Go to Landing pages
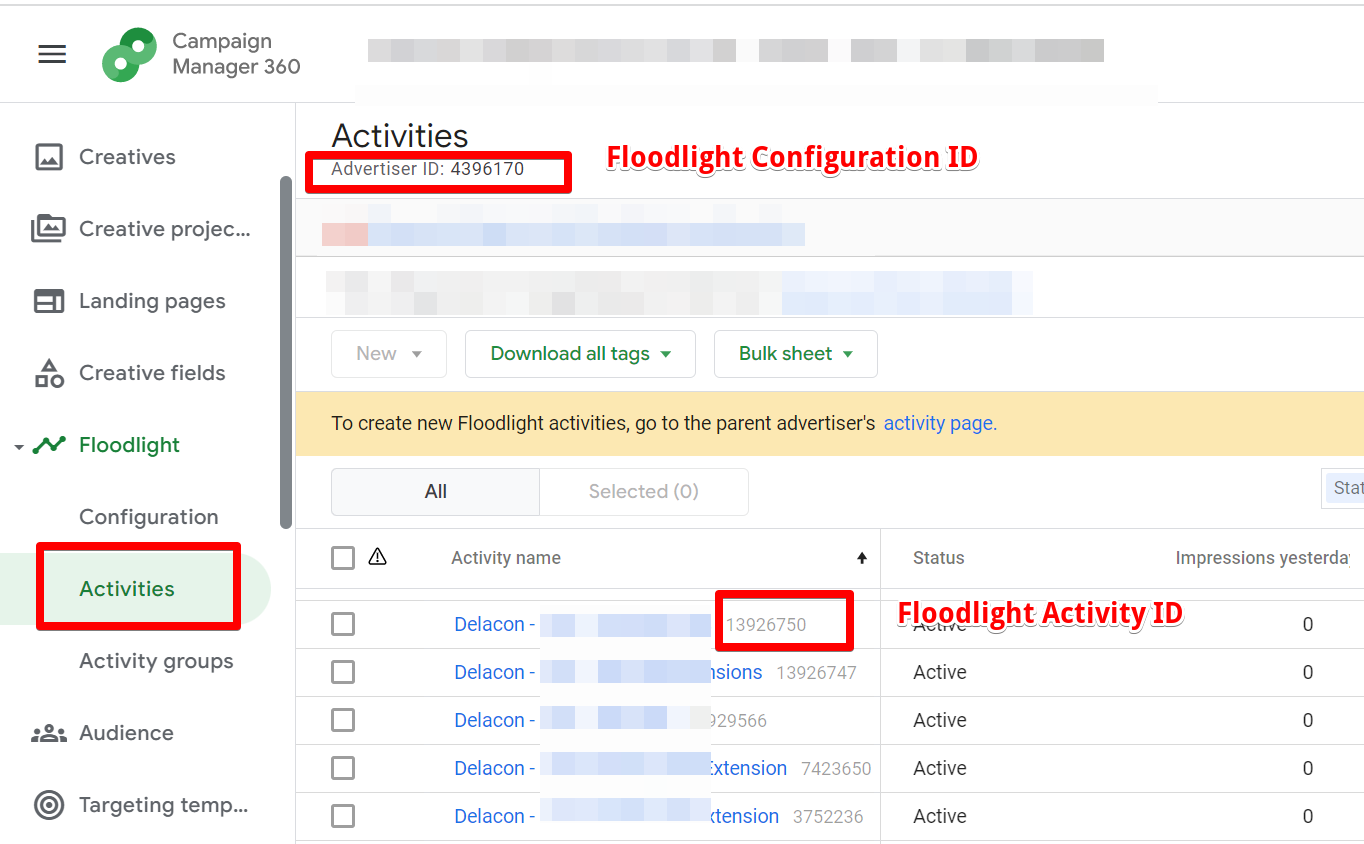Image resolution: width=1364 pixels, height=844 pixels. (152, 301)
